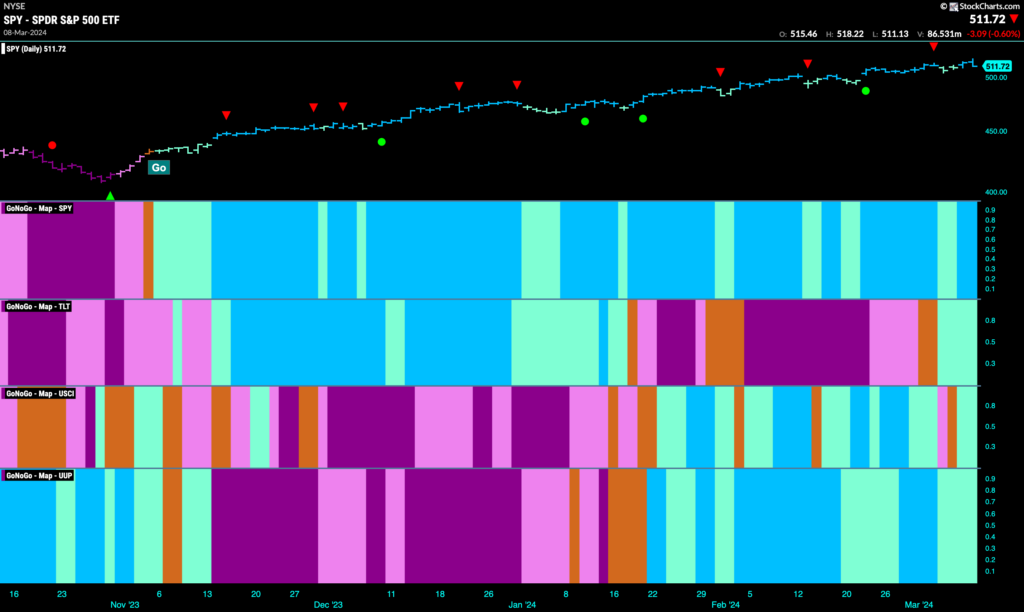Select the red circle marker on purple bars
1024x612 pixels.
(x=52, y=145)
